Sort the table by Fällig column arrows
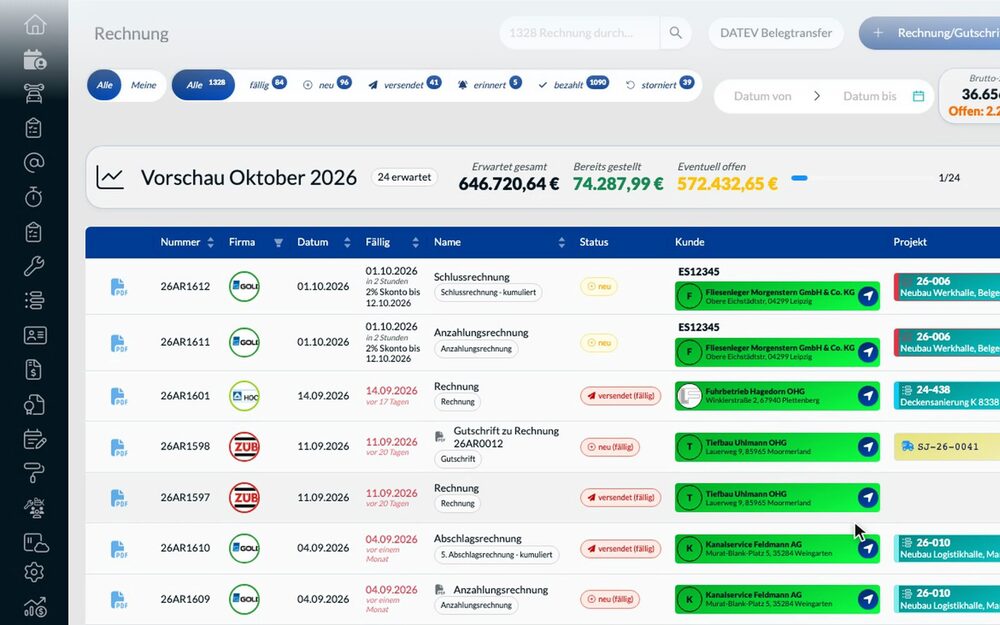 [415, 242]
